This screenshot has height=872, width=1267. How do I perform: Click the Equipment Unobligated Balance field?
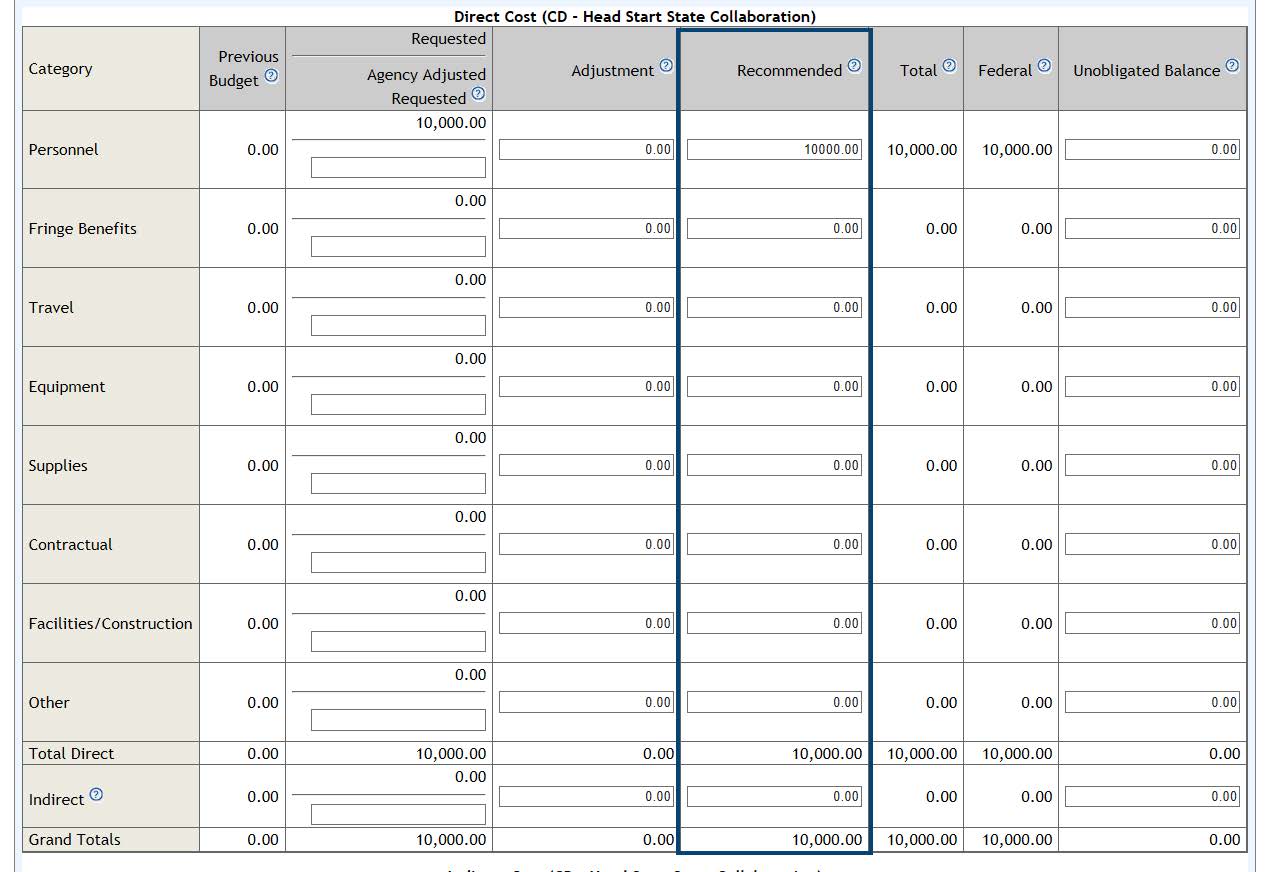1152,387
